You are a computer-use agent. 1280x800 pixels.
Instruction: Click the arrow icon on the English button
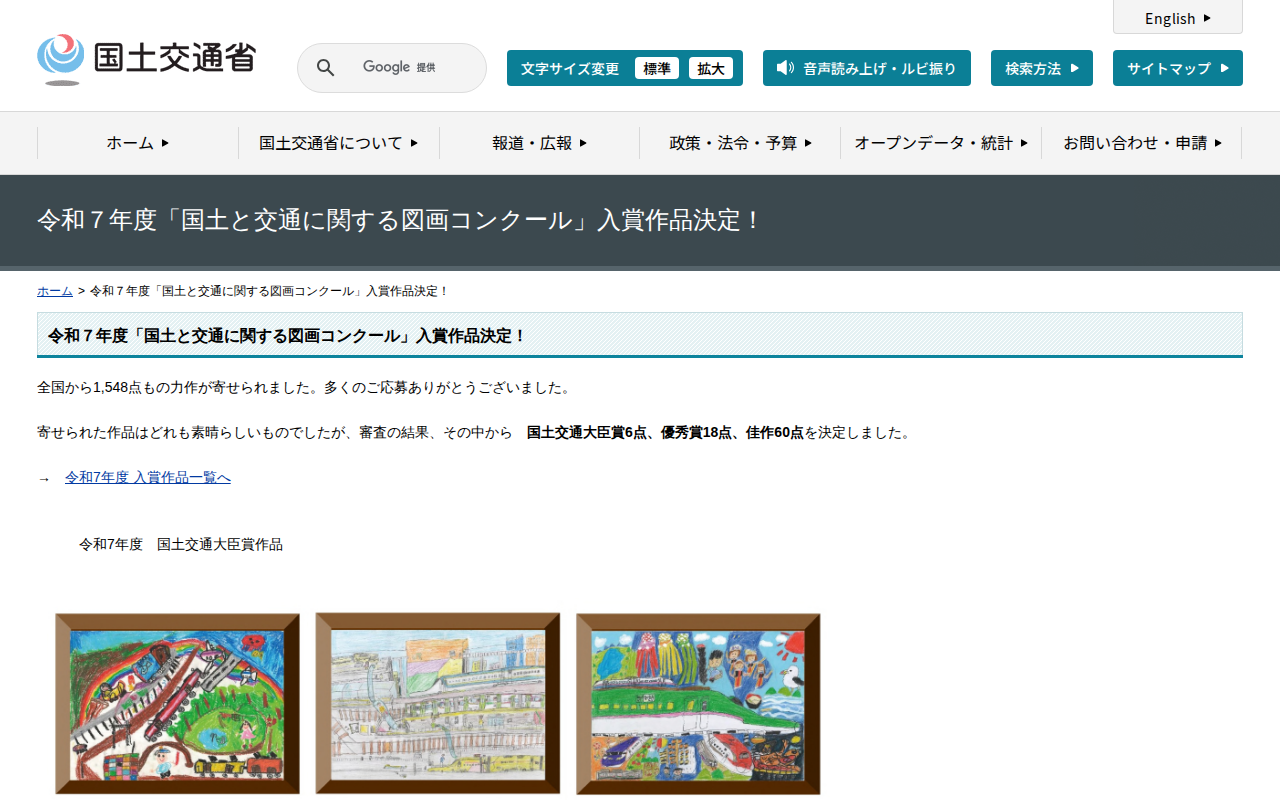pos(1207,18)
